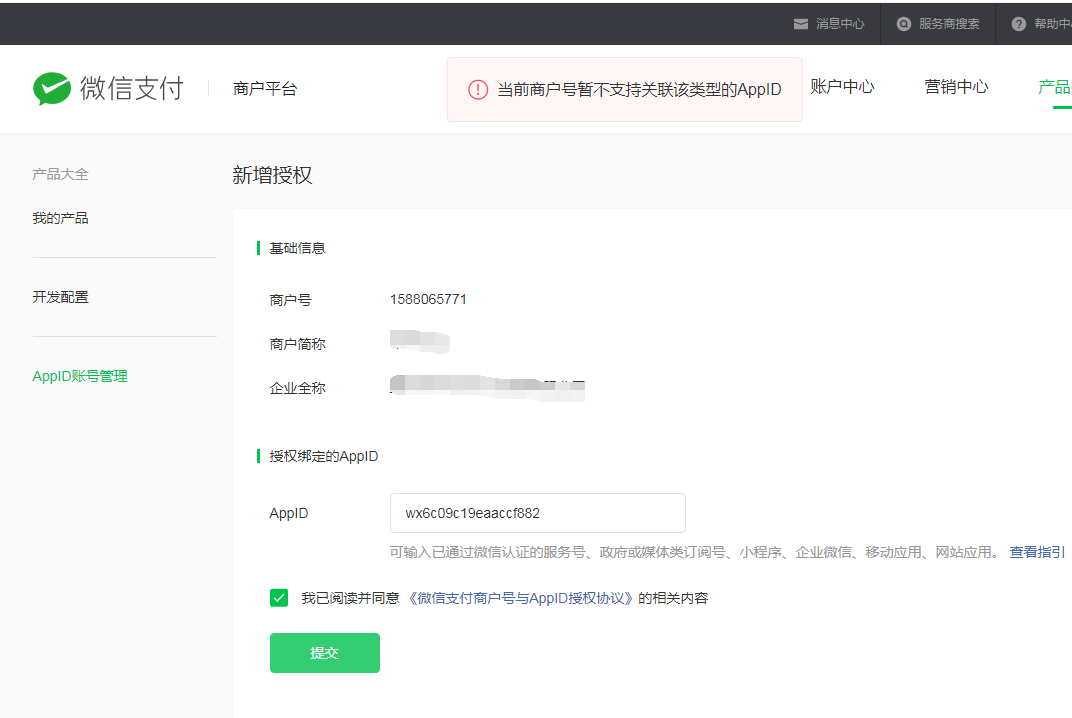The width and height of the screenshot is (1072, 718).
Task: Switch to 产品 tab
Action: point(1054,87)
